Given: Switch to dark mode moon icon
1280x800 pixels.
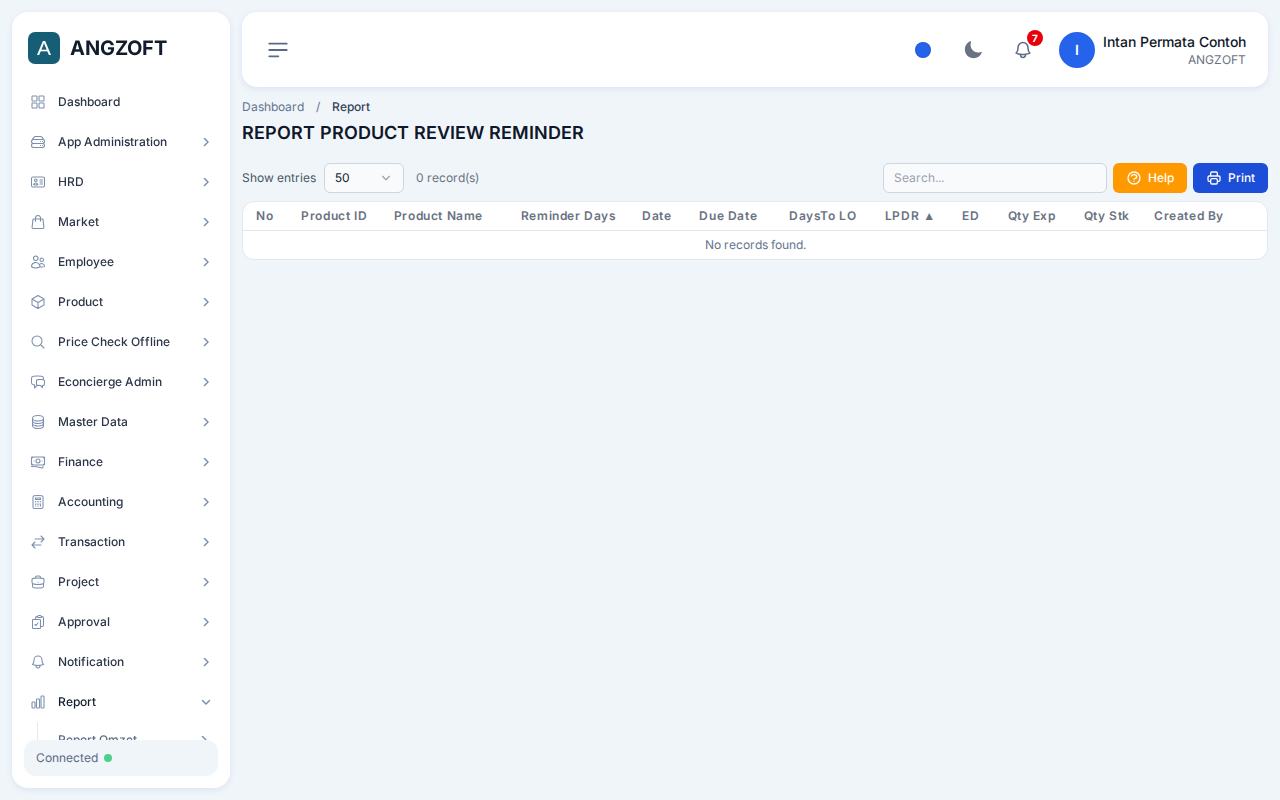Looking at the screenshot, I should click(973, 50).
